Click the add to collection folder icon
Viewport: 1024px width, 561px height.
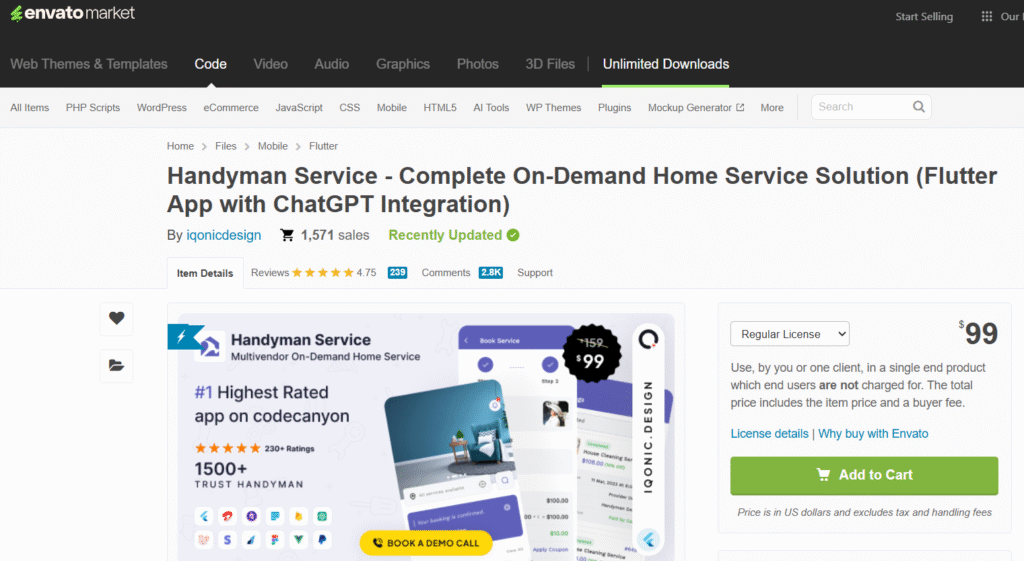116,366
